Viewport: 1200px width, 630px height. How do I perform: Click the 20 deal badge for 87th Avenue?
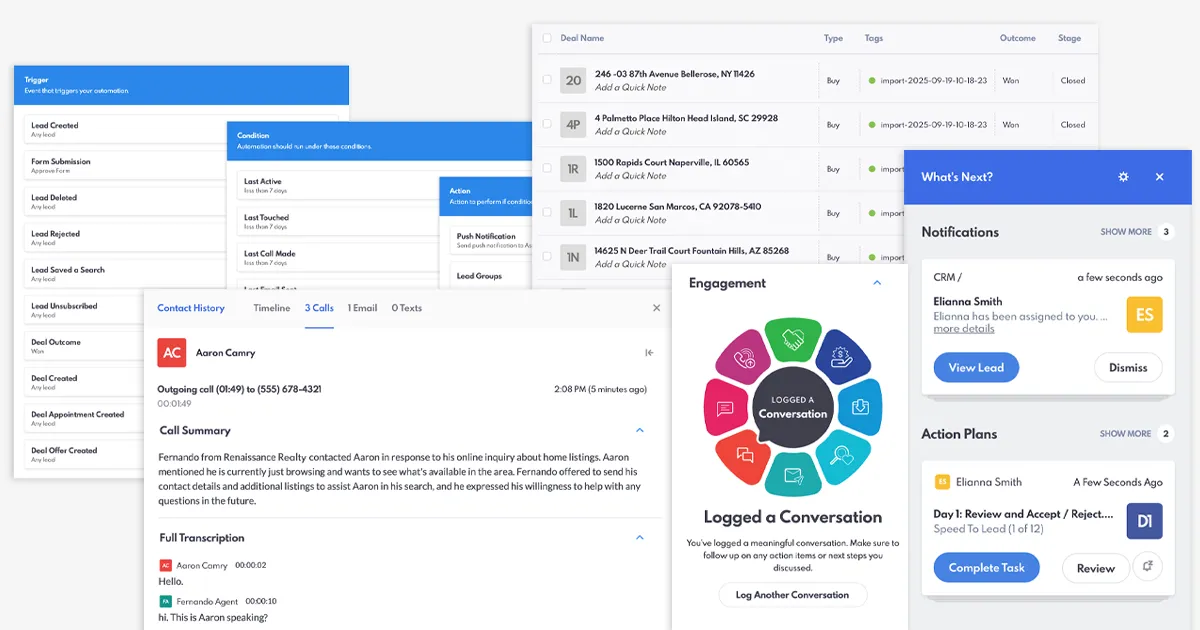tap(573, 81)
